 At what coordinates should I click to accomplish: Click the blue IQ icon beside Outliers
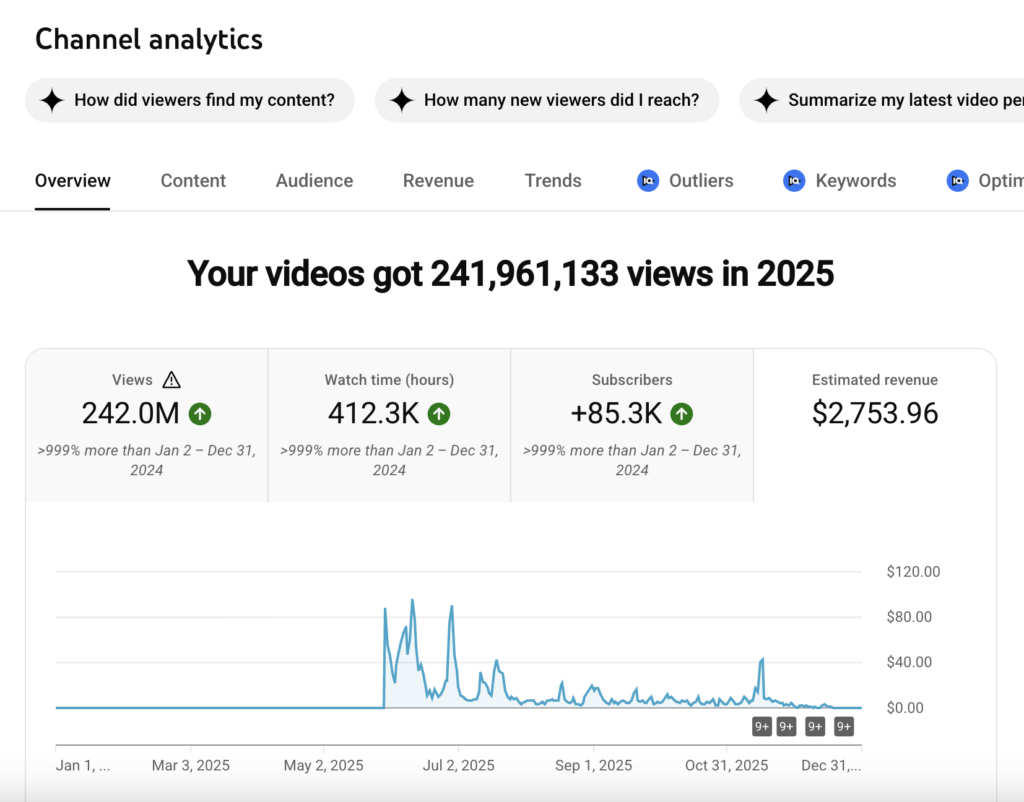648,181
